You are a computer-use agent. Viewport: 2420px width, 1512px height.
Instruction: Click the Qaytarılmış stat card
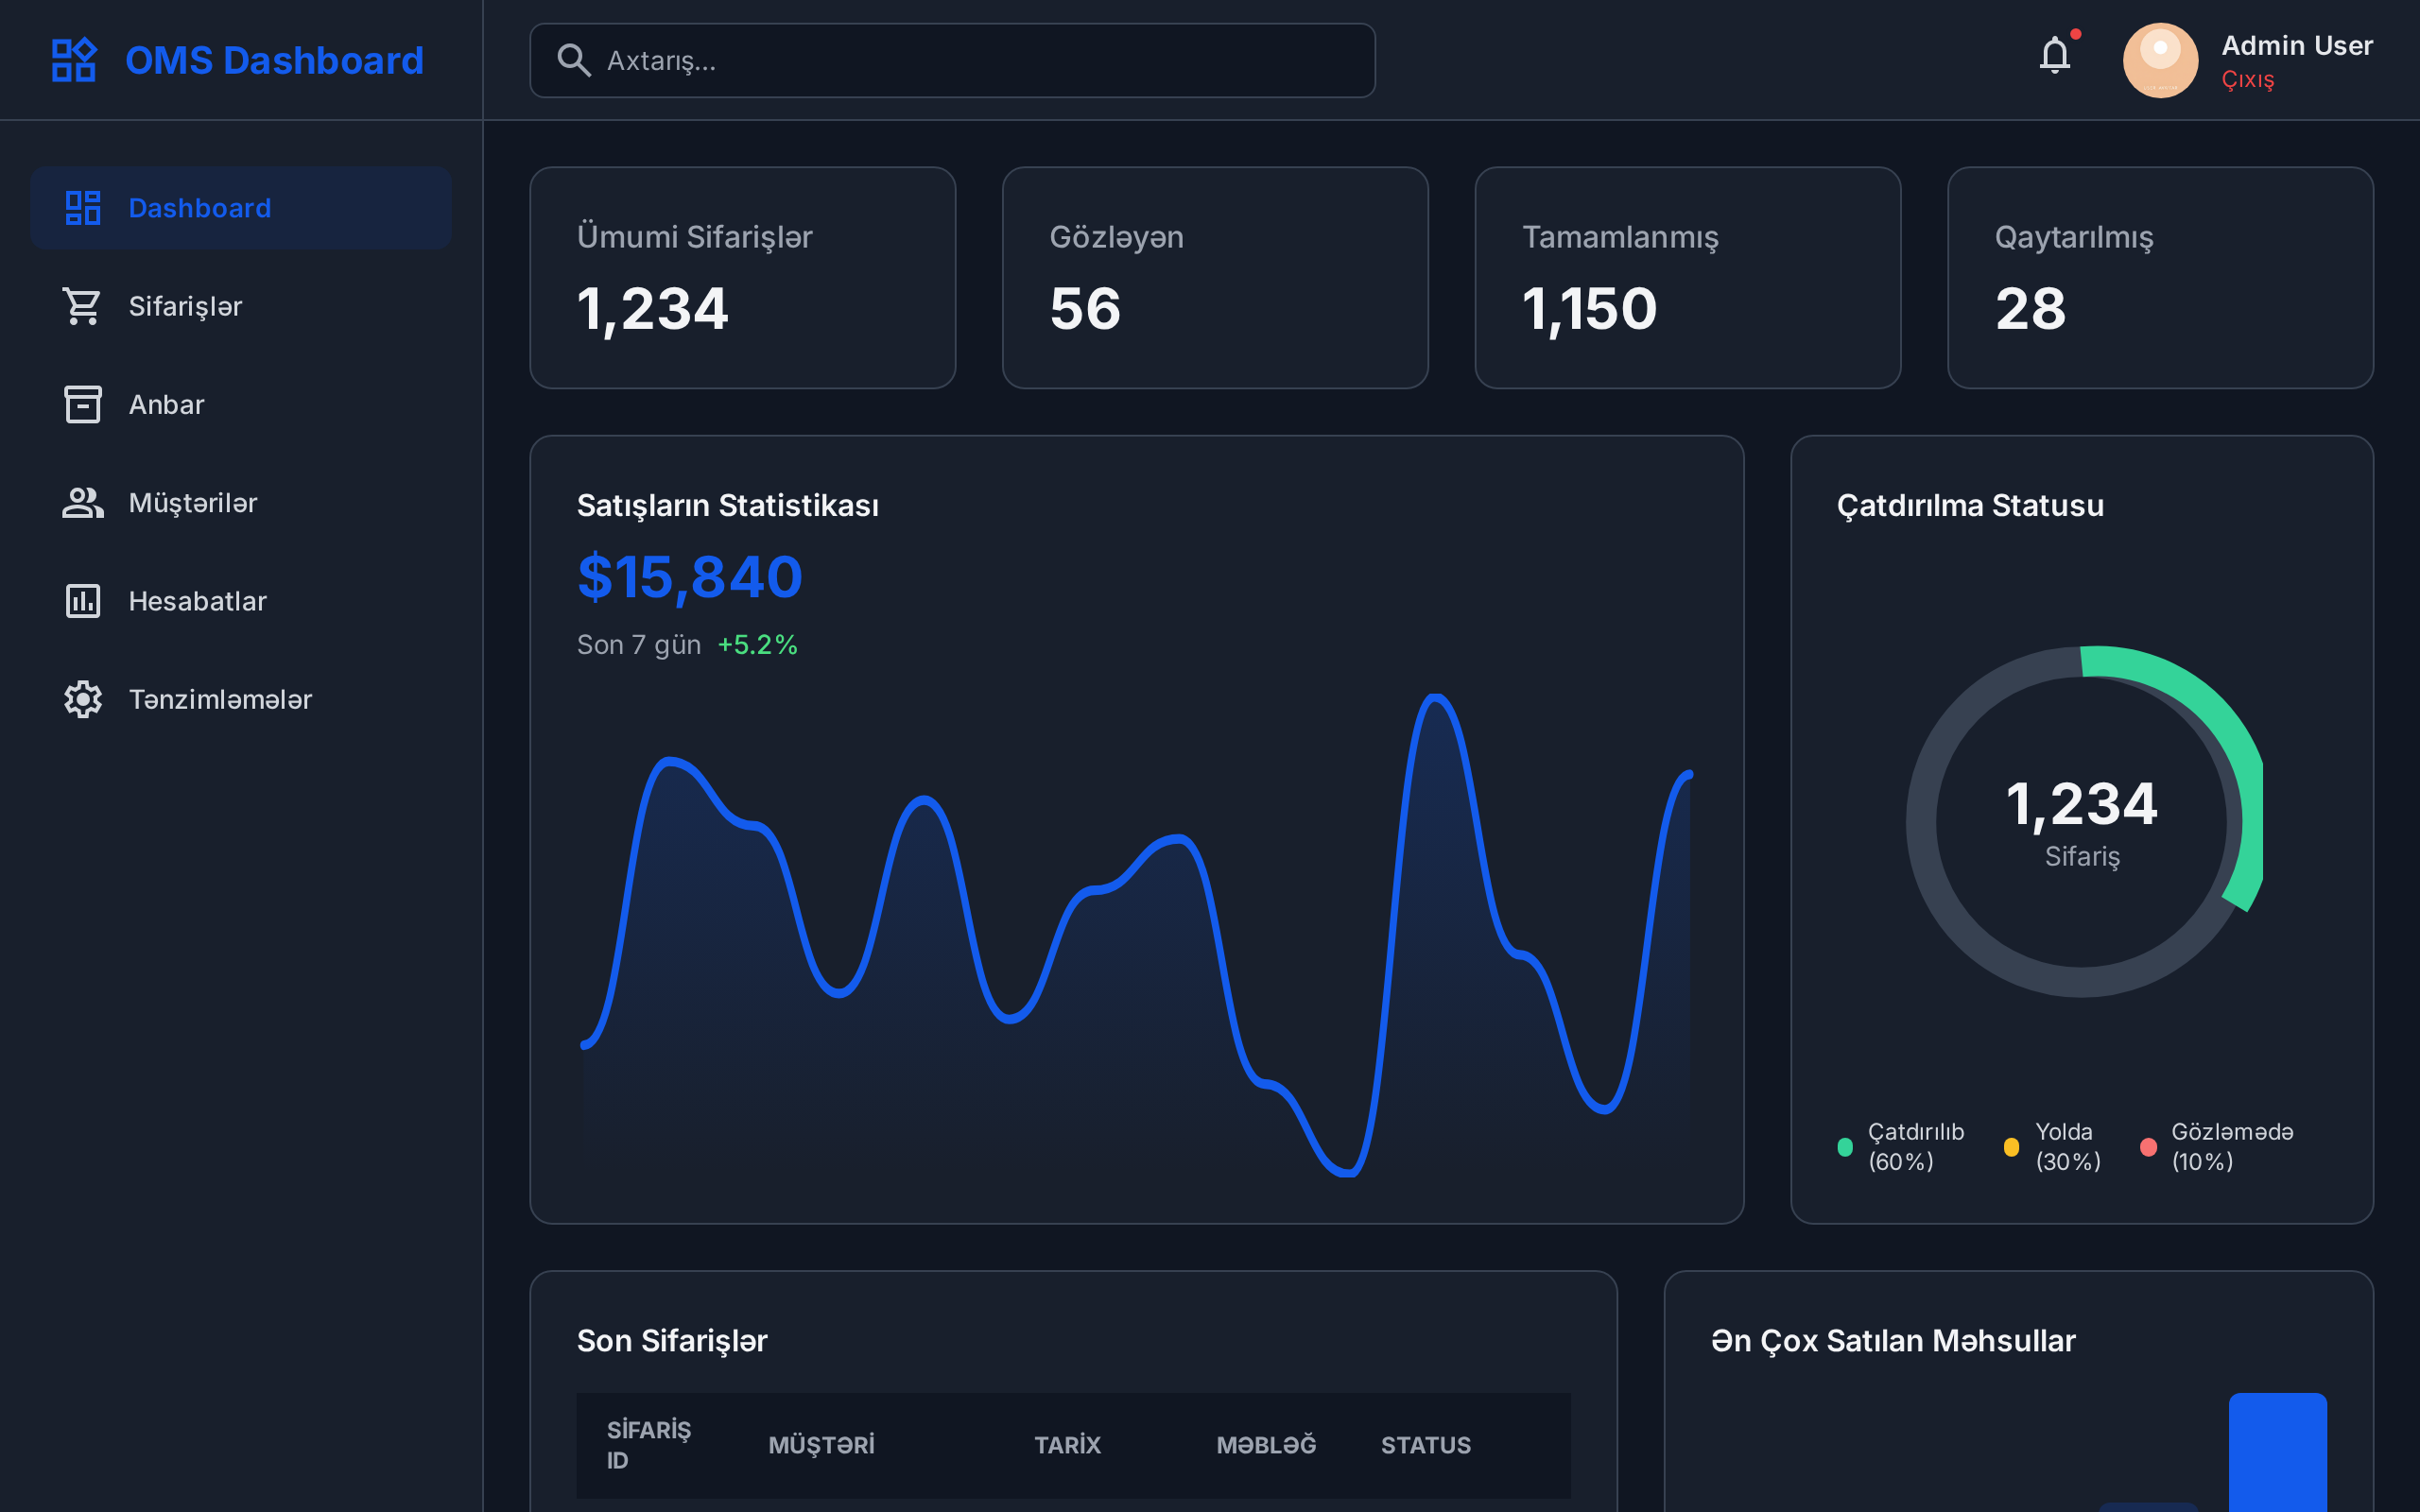pyautogui.click(x=2159, y=277)
